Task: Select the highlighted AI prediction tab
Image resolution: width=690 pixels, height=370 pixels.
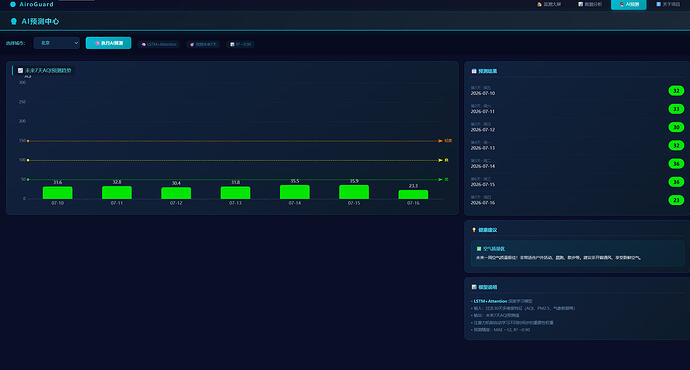Action: [x=629, y=4]
